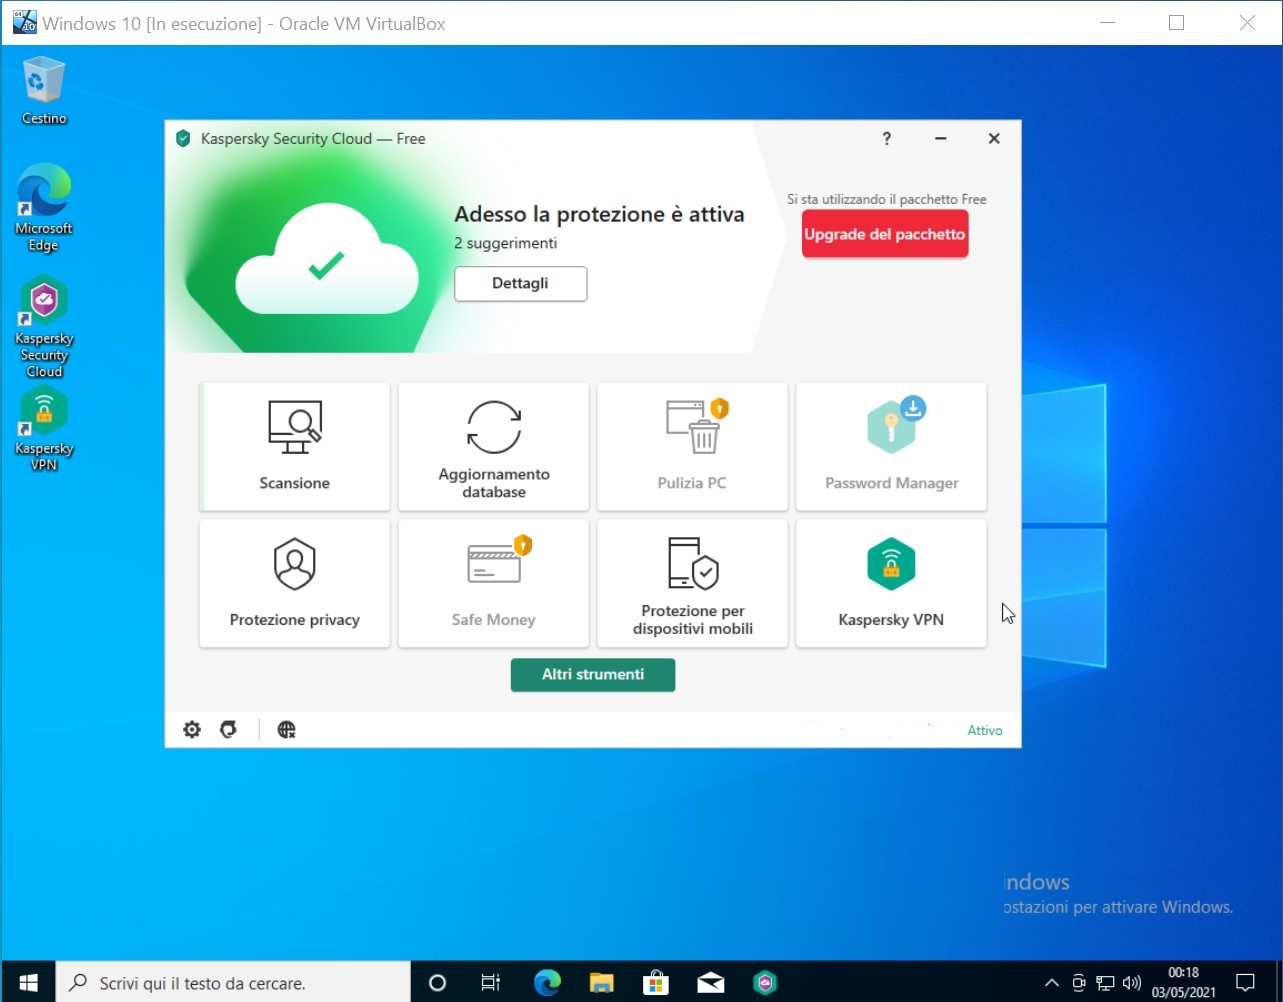Click the green cloud protection status image
1283x1002 pixels.
(326, 260)
